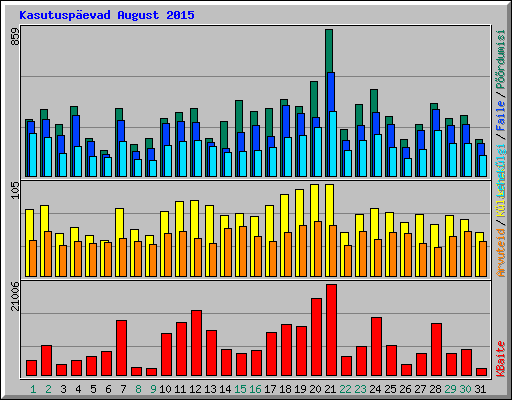The height and width of the screenshot is (400, 512).
Task: Pick day label '6' on x-axis
Action: pos(108,389)
